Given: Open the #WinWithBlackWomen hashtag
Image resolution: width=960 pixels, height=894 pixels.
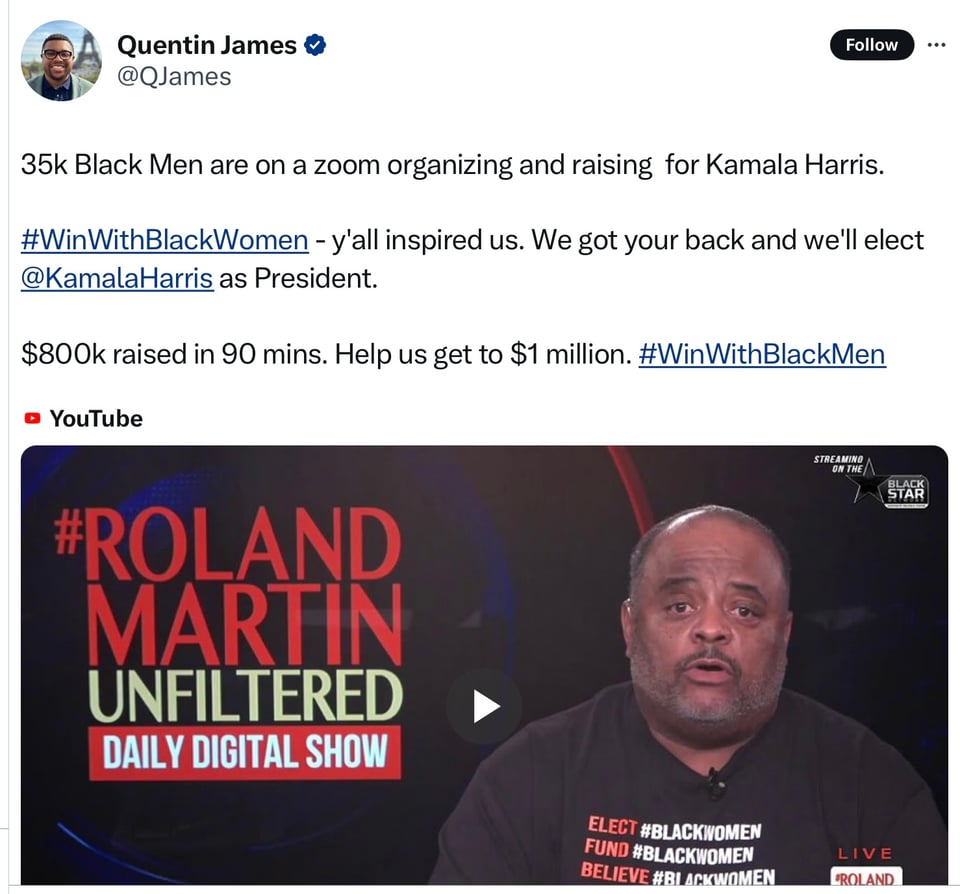Looking at the screenshot, I should [x=165, y=240].
